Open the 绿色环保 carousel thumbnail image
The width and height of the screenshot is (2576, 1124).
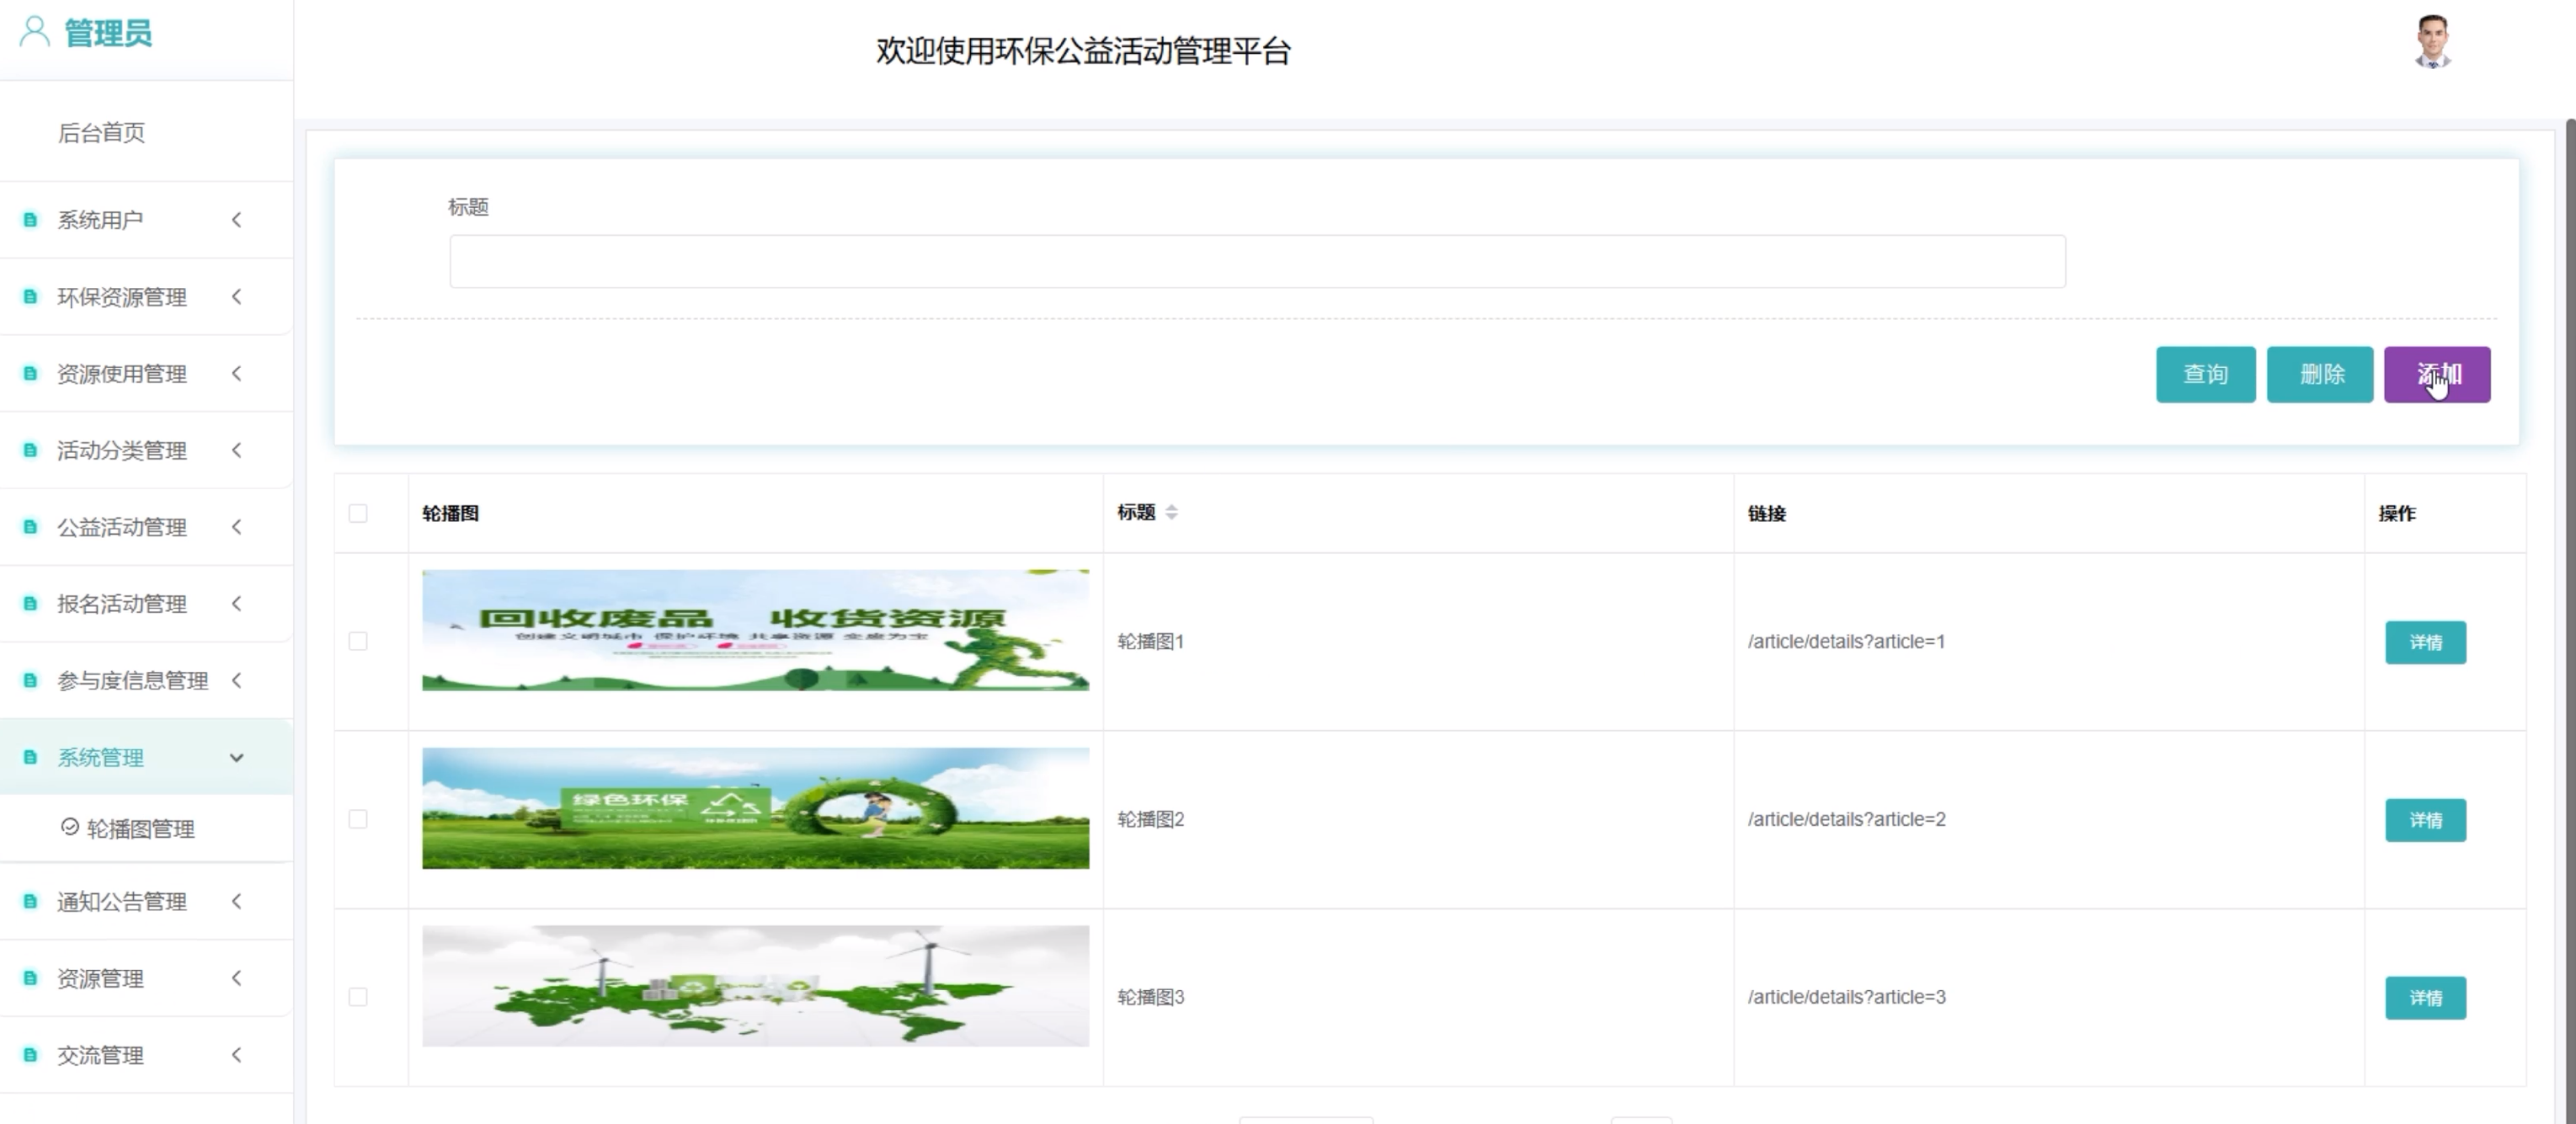(755, 808)
